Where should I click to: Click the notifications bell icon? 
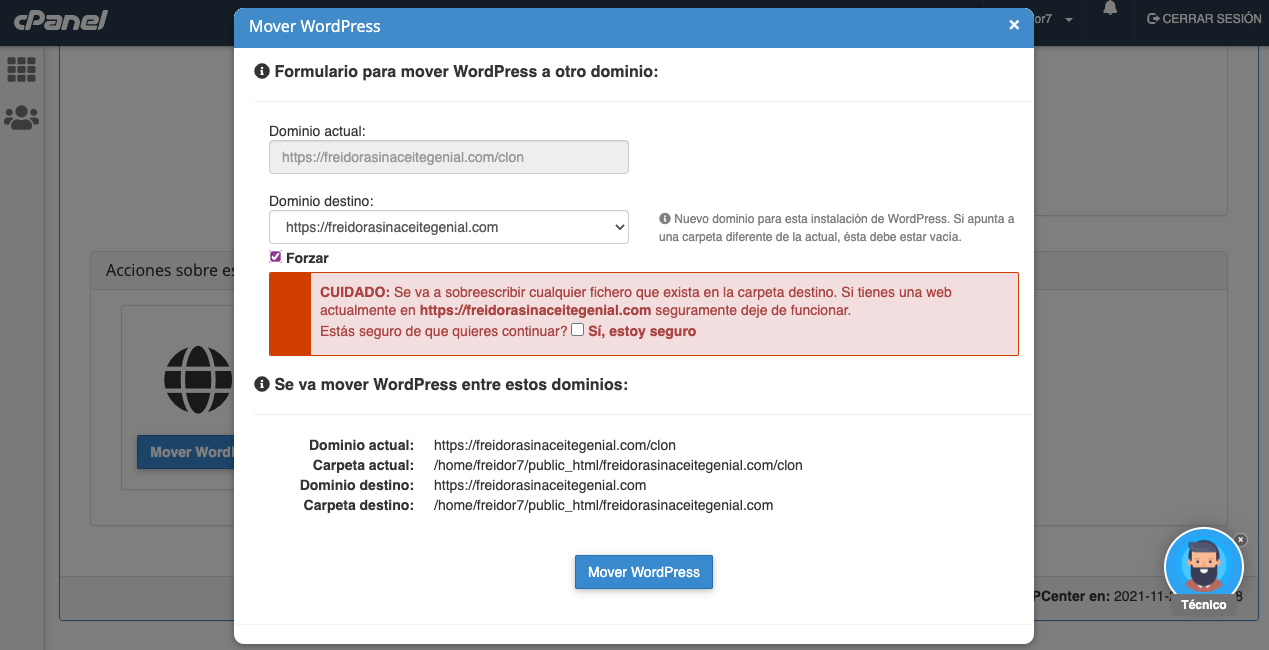pos(1110,9)
